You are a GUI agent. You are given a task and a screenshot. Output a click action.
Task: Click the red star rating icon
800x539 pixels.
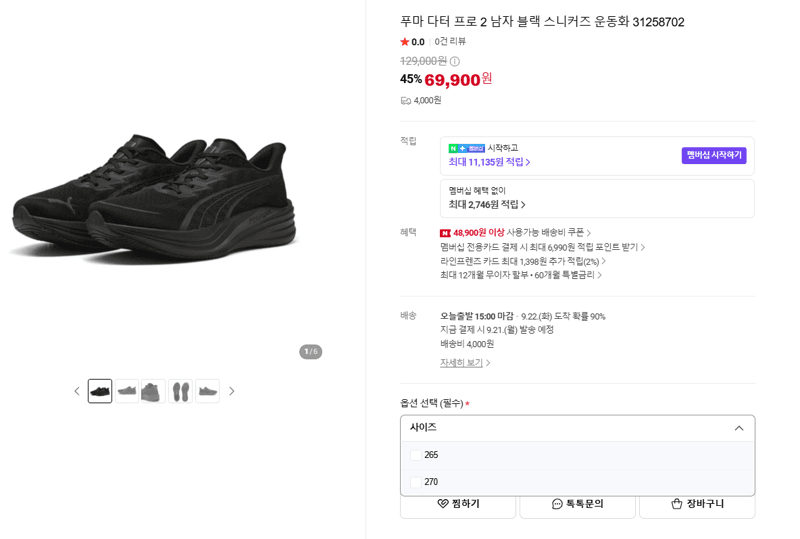[x=405, y=42]
